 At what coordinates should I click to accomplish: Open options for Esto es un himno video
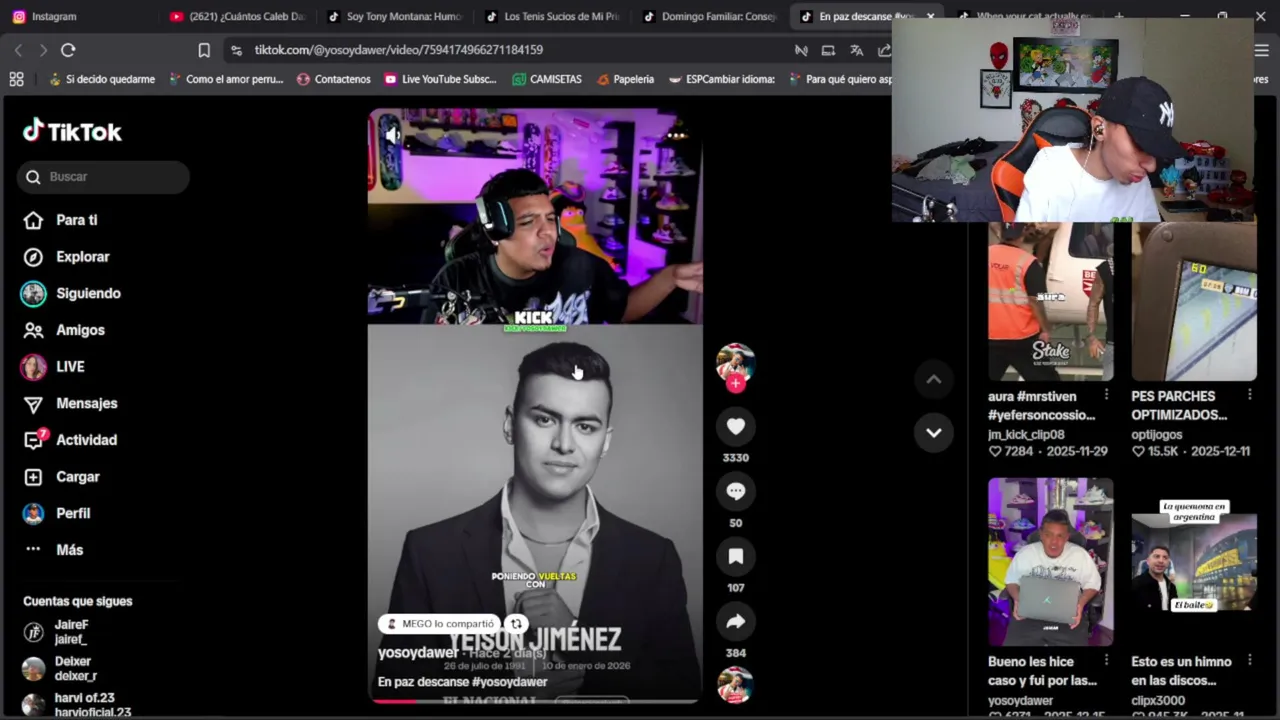(x=1250, y=661)
